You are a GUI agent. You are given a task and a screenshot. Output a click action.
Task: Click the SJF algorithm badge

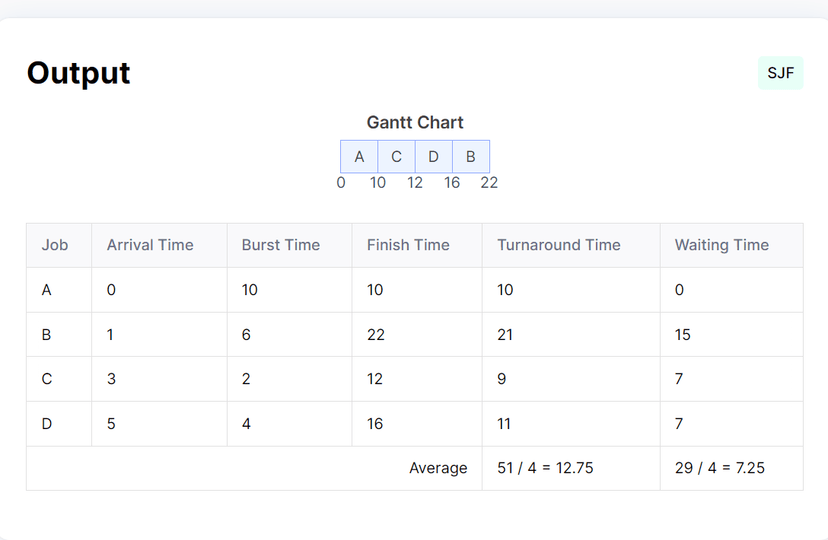point(780,73)
